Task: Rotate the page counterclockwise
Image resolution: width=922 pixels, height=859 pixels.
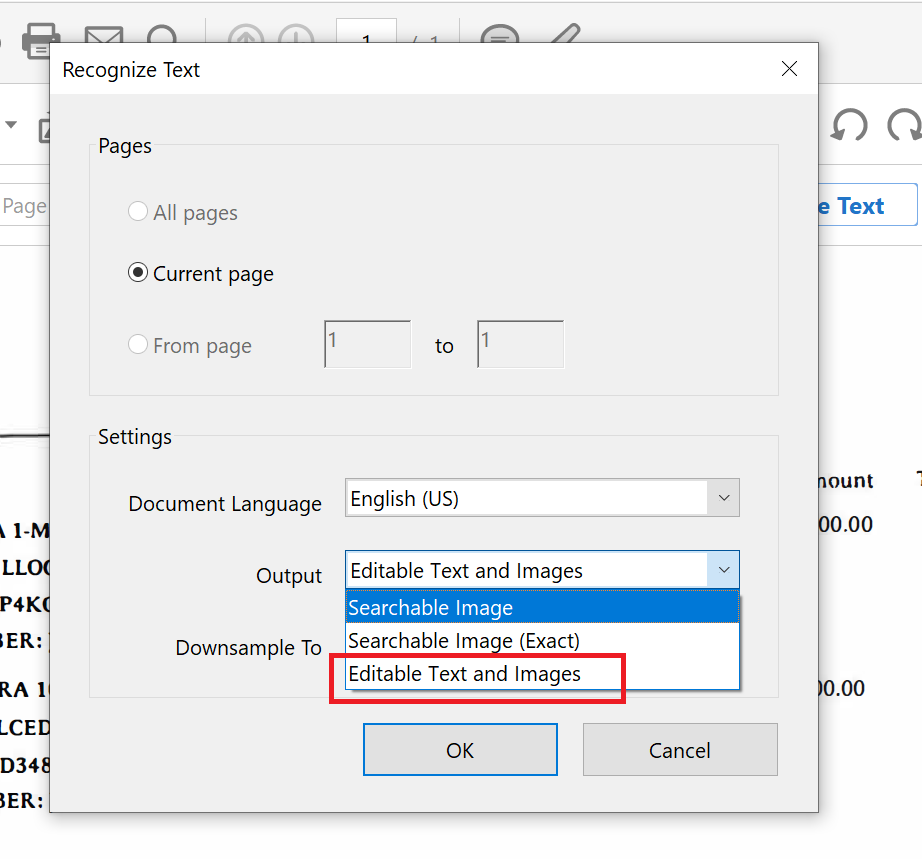Action: [x=849, y=126]
